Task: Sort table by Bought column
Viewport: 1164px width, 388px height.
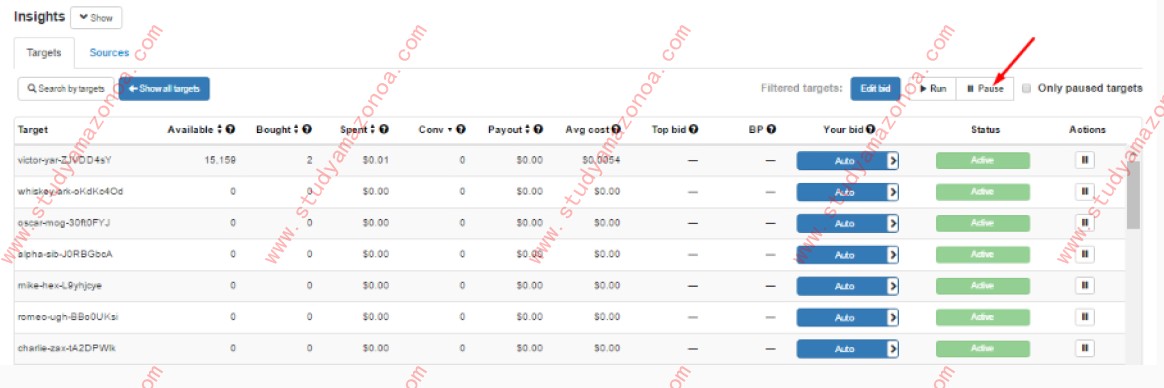Action: pos(278,129)
